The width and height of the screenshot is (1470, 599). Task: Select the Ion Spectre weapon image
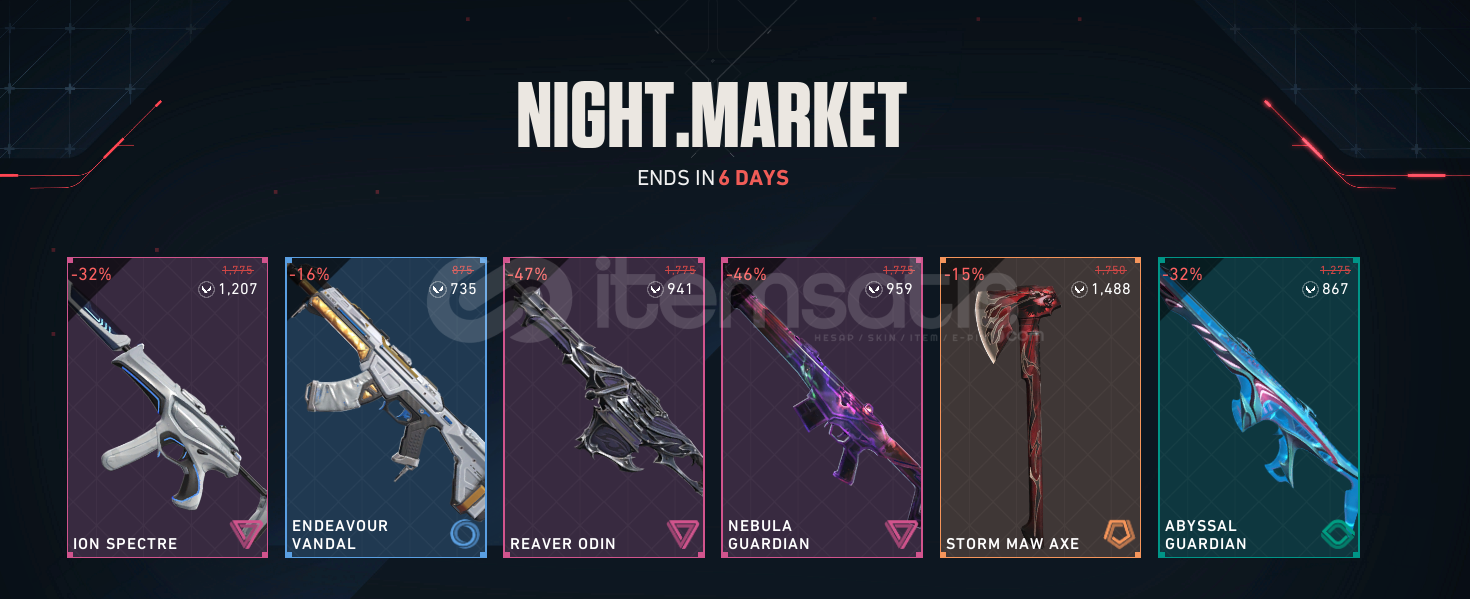pos(167,410)
